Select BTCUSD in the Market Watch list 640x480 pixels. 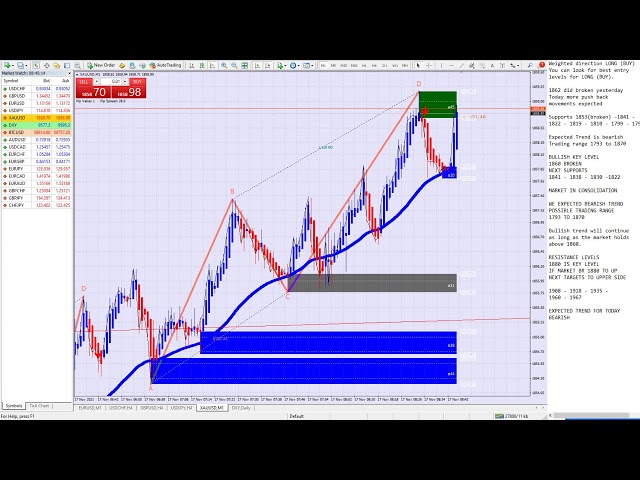[x=16, y=132]
